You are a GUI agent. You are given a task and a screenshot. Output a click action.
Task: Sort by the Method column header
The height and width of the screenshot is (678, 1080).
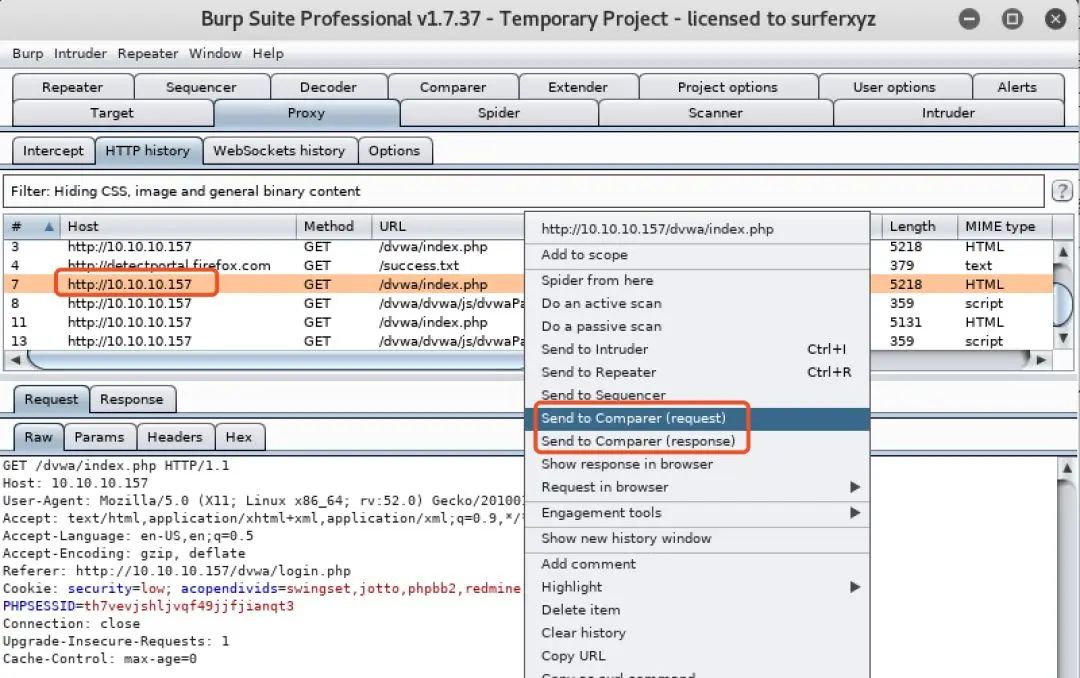[334, 226]
